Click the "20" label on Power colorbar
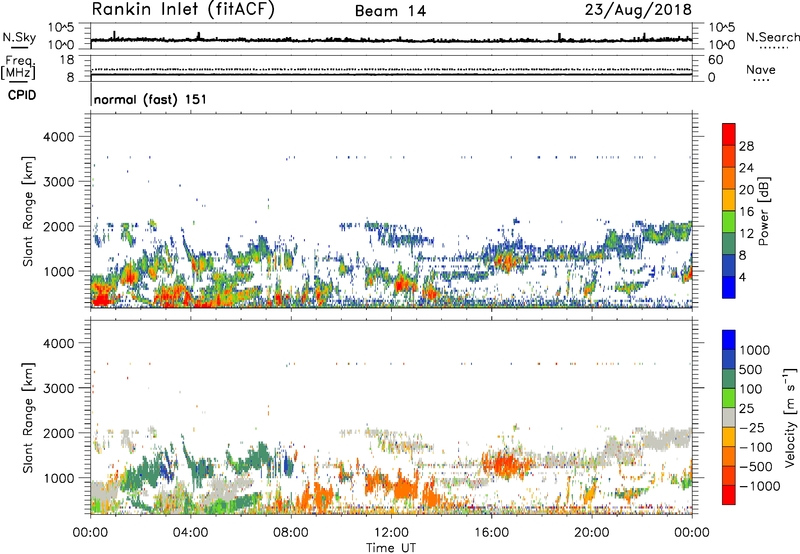The width and height of the screenshot is (800, 554). click(x=746, y=190)
